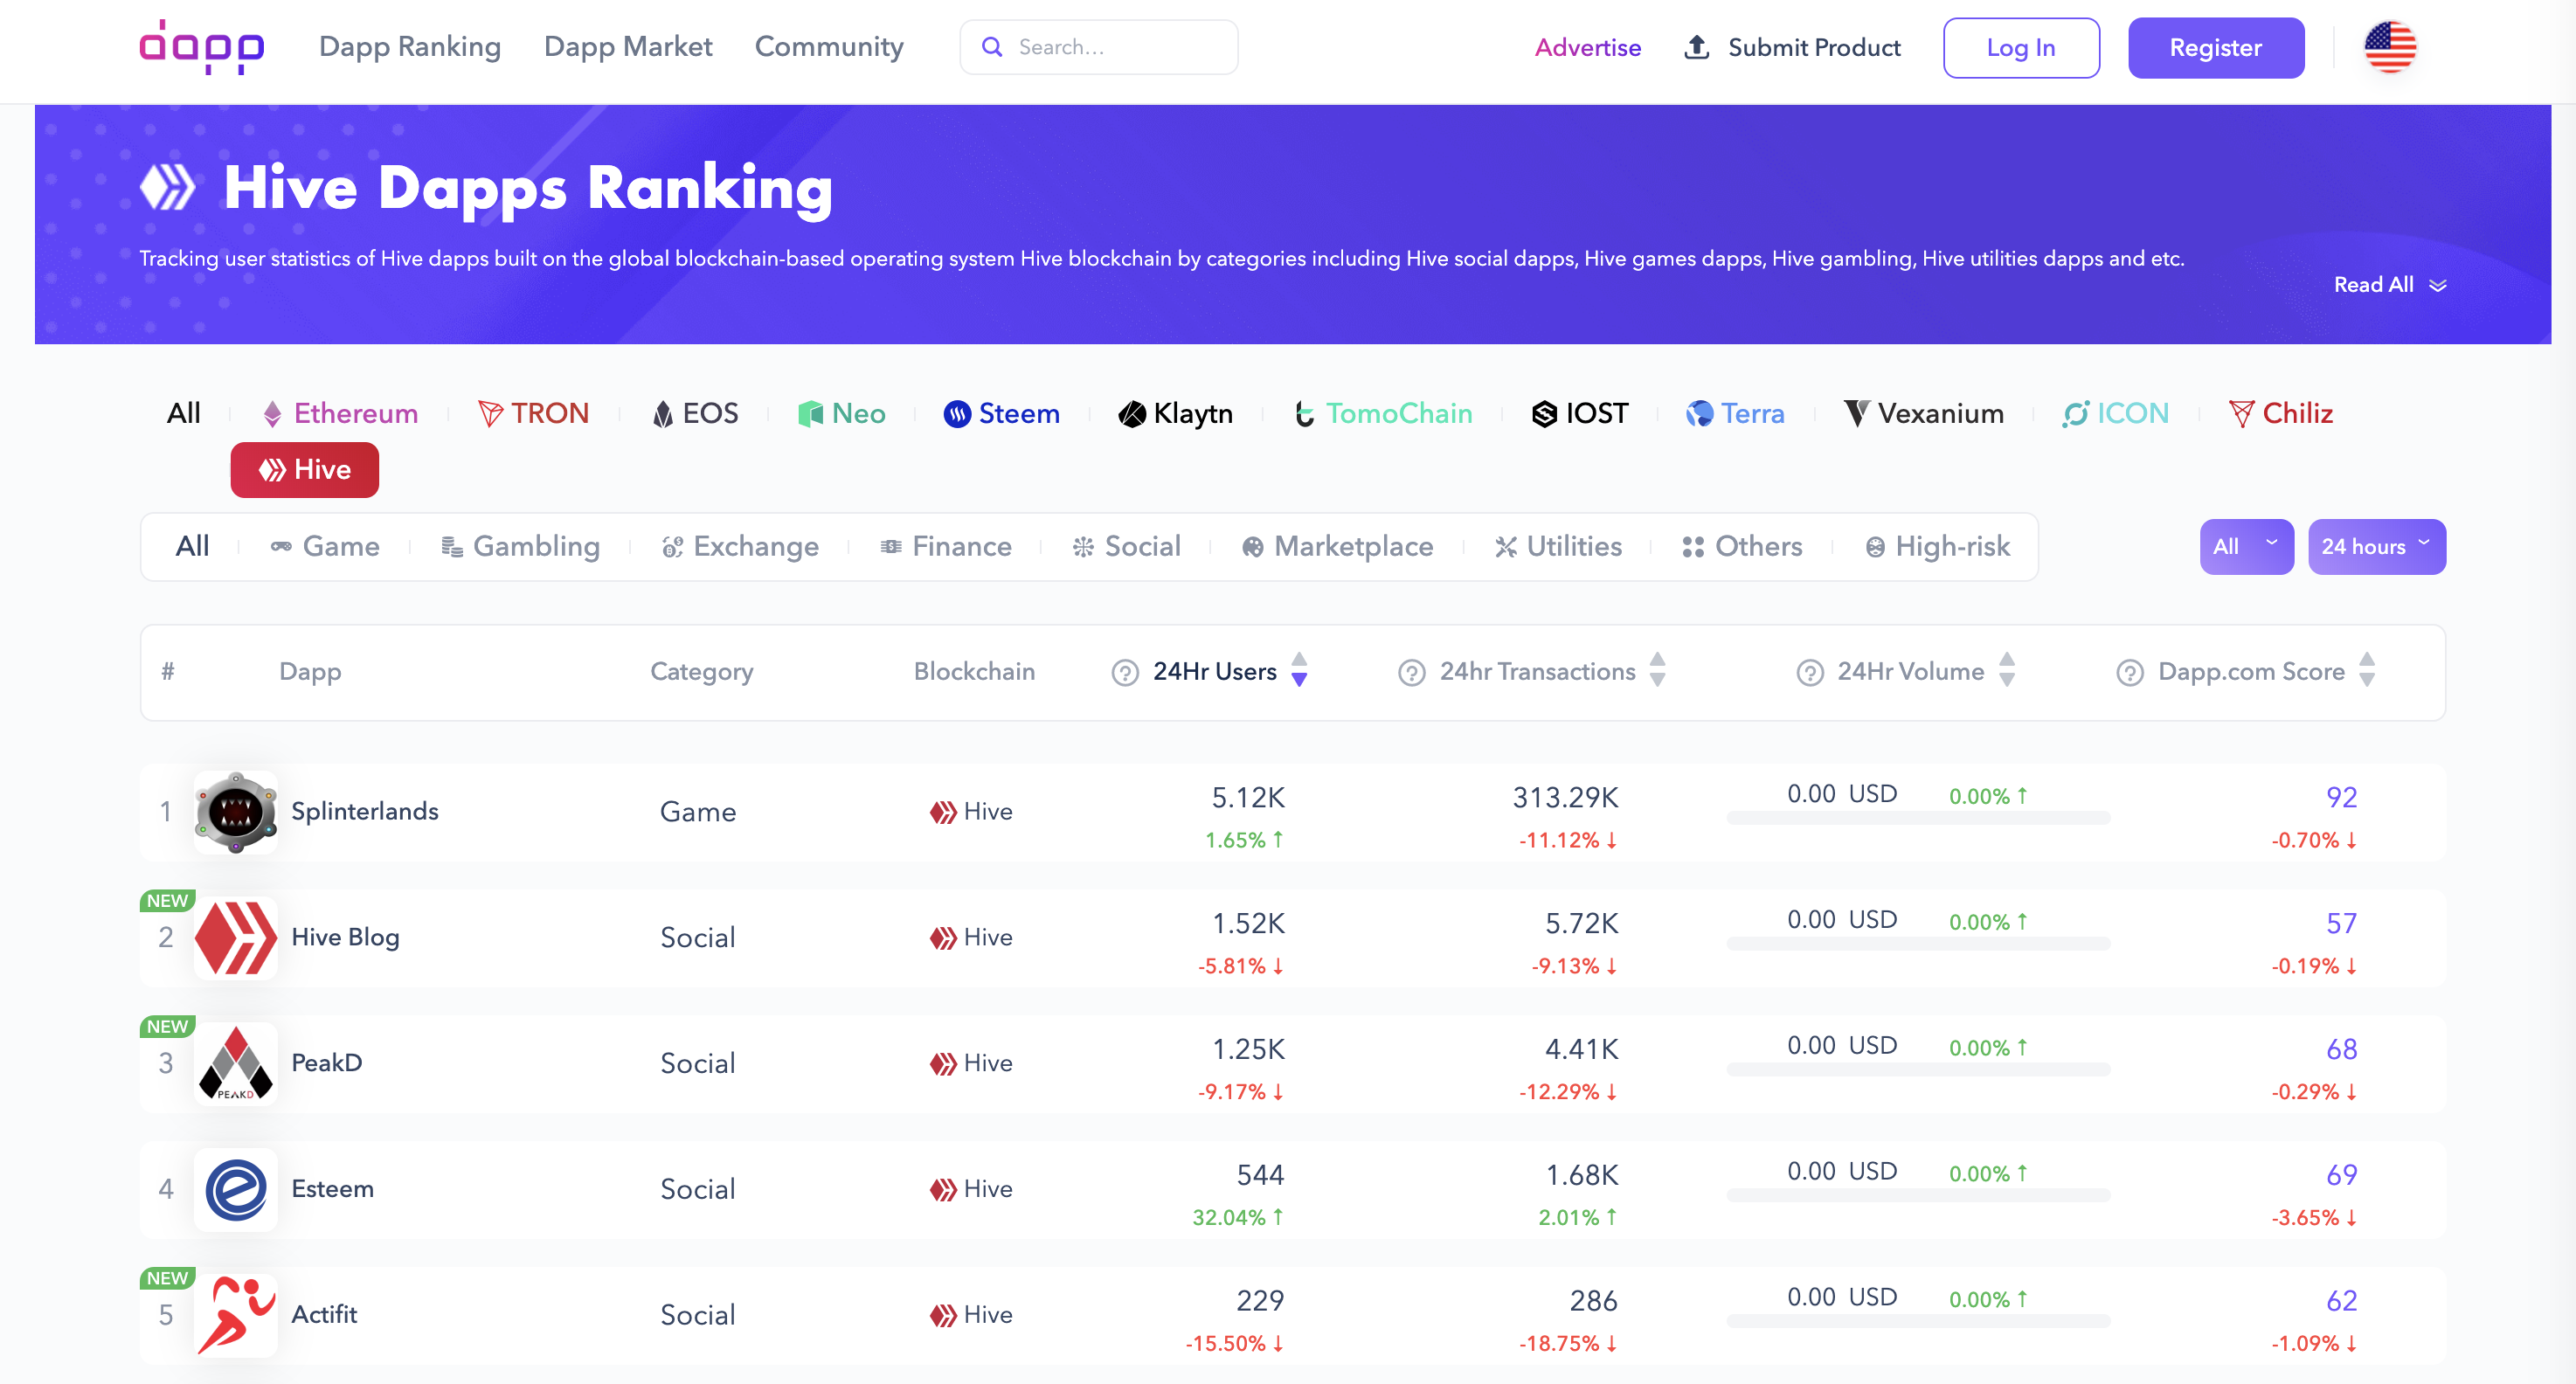Click the Submit Product link
The height and width of the screenshot is (1384, 2576).
(x=1814, y=48)
